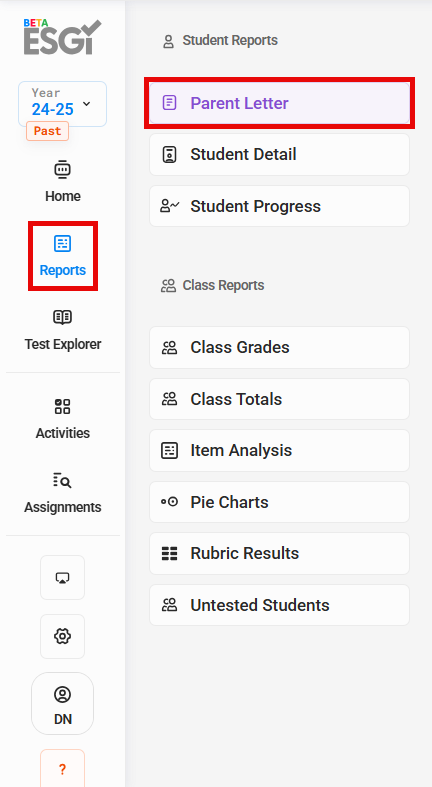
Task: Open Untested Students report
Action: point(279,605)
